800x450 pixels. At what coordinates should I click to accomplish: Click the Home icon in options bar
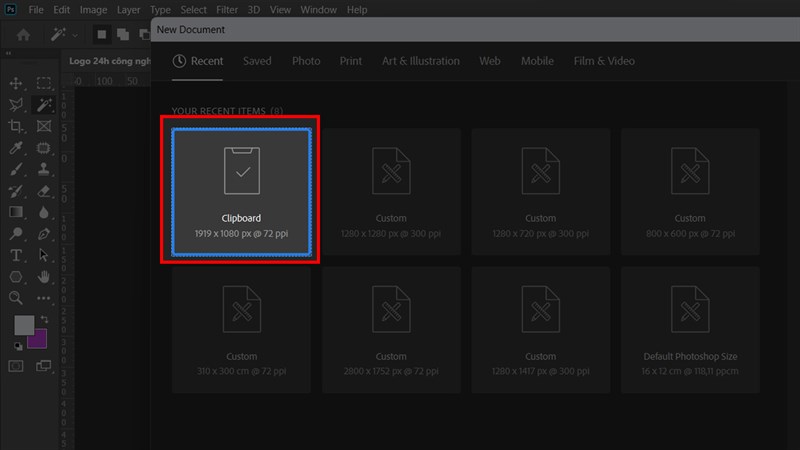23,35
